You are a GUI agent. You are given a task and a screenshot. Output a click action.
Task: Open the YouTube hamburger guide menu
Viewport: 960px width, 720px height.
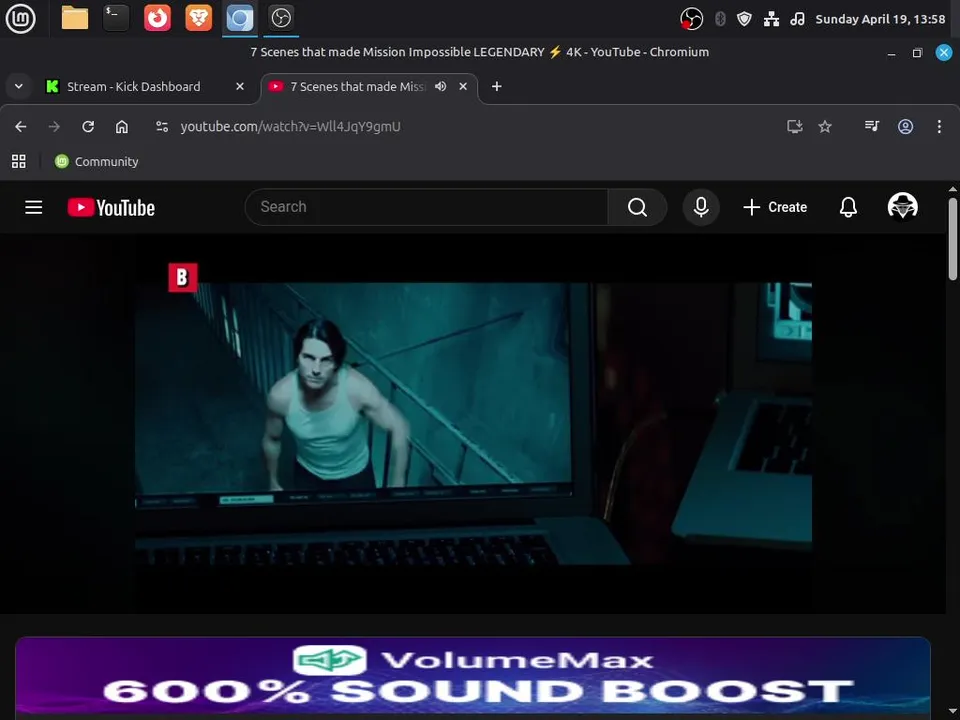tap(34, 207)
